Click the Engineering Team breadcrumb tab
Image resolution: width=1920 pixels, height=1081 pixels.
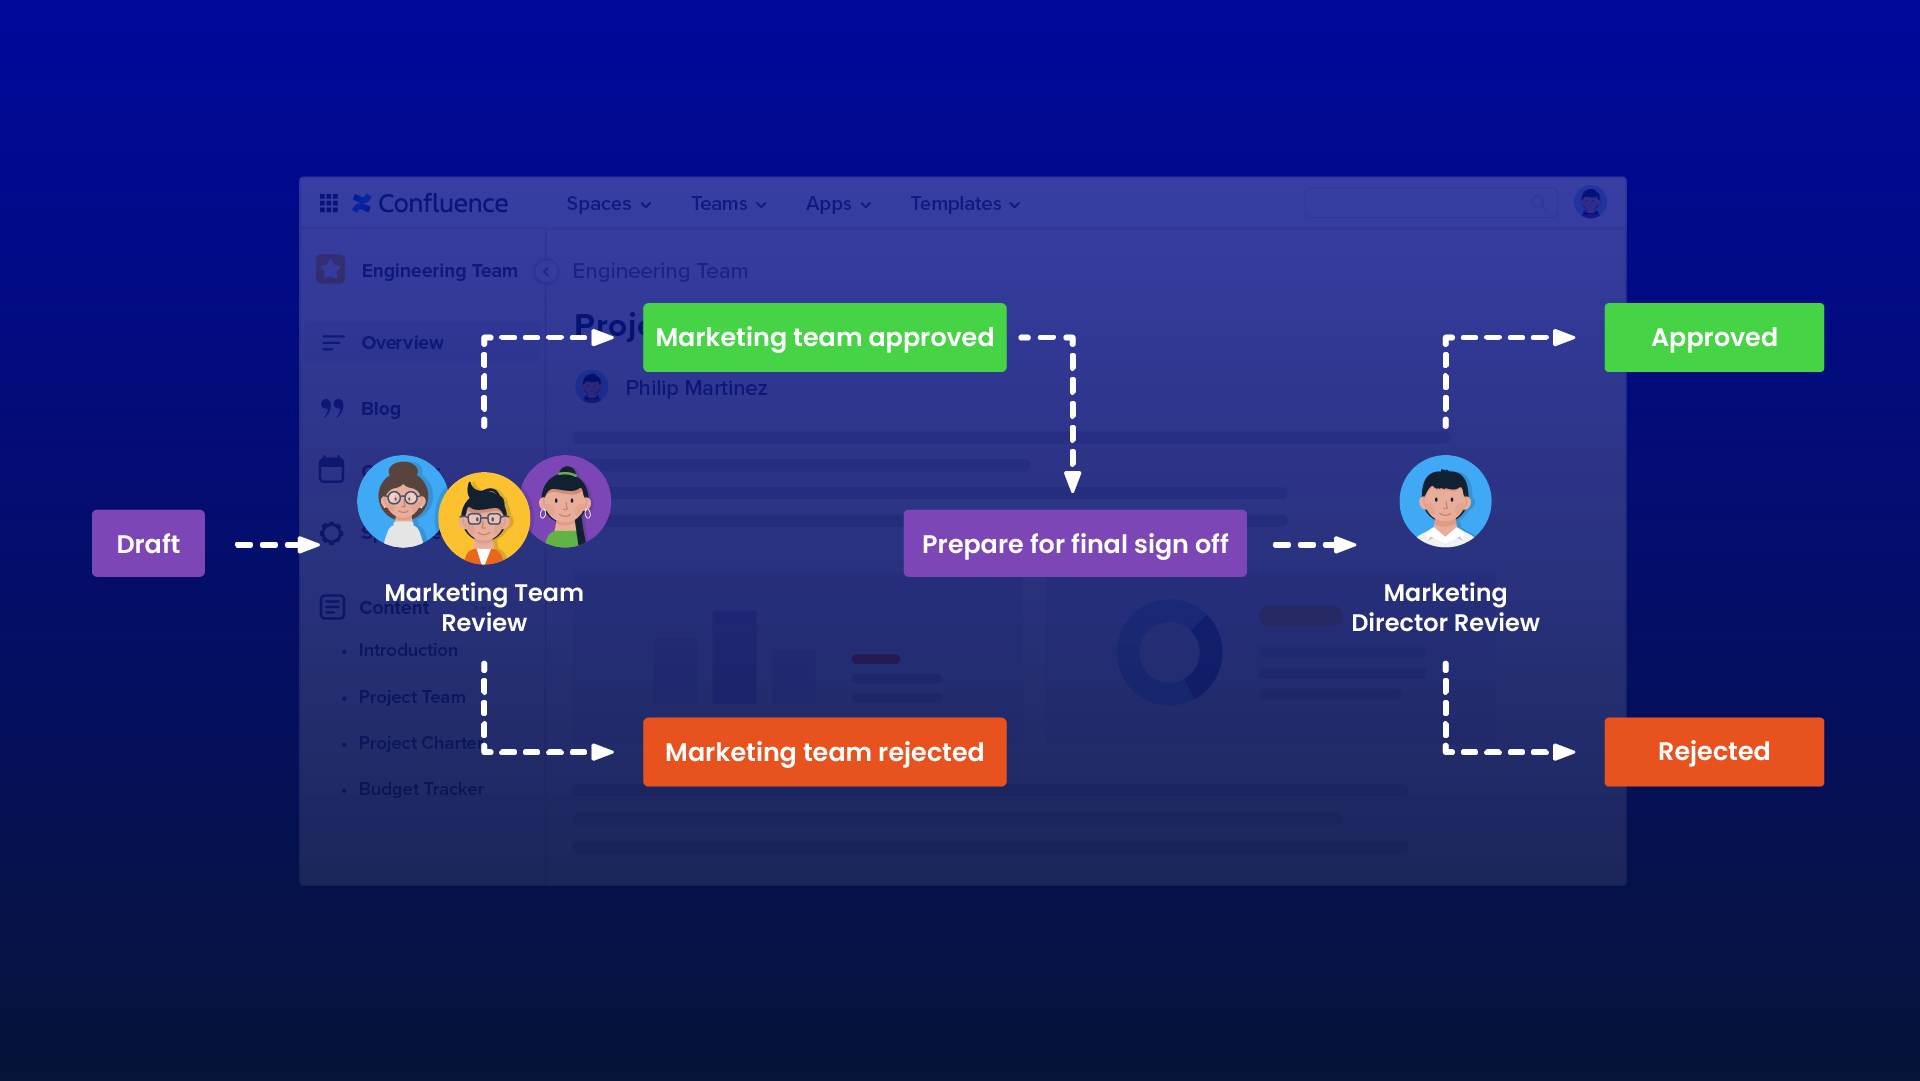pyautogui.click(x=659, y=272)
